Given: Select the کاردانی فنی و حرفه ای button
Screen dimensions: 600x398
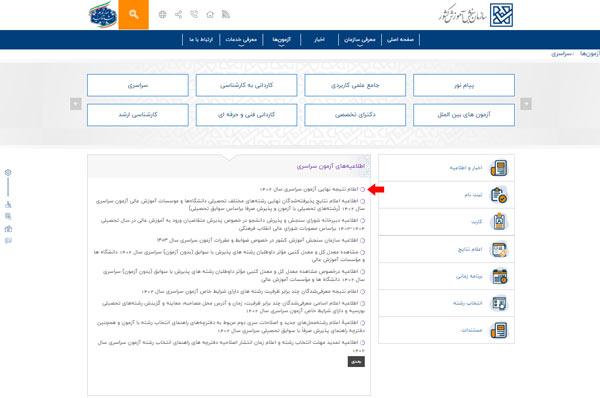Looking at the screenshot, I should tap(246, 115).
